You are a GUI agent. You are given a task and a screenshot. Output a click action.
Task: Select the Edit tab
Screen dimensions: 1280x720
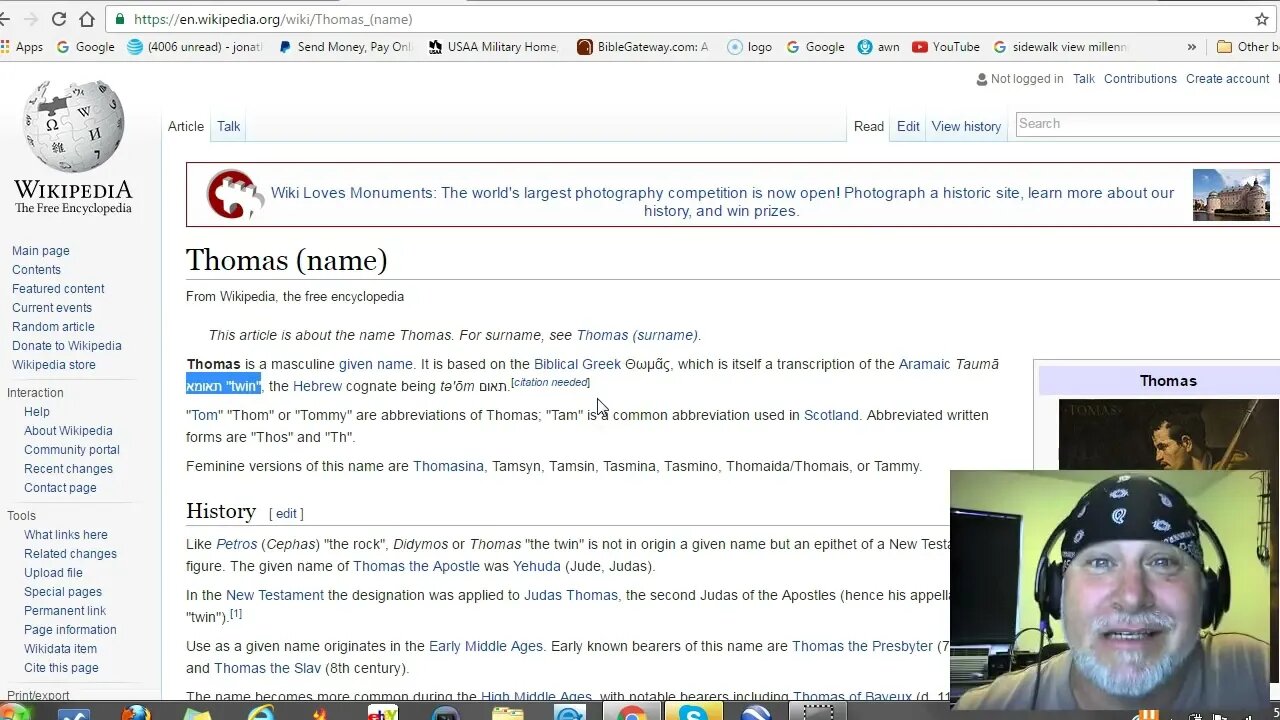coord(908,126)
